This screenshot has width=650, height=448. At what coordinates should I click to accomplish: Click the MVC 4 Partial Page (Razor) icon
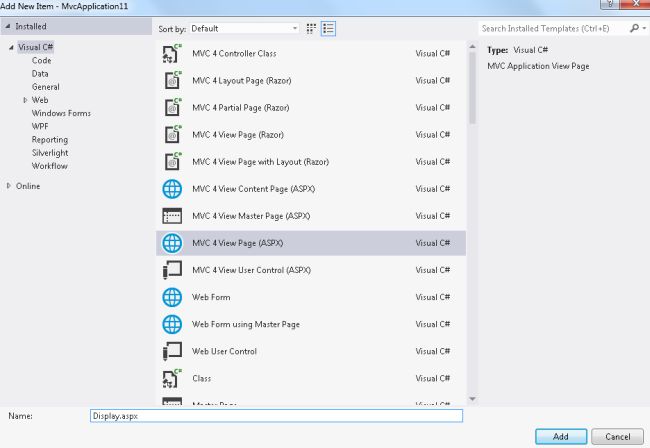pyautogui.click(x=172, y=108)
